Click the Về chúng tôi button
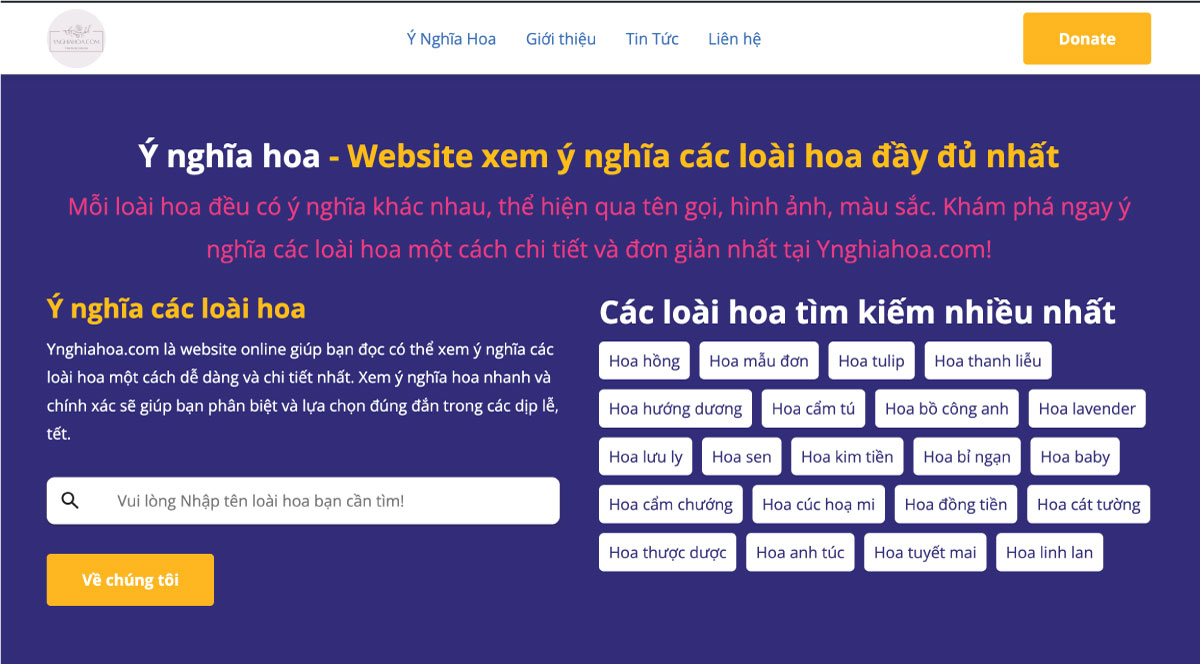 pyautogui.click(x=130, y=580)
